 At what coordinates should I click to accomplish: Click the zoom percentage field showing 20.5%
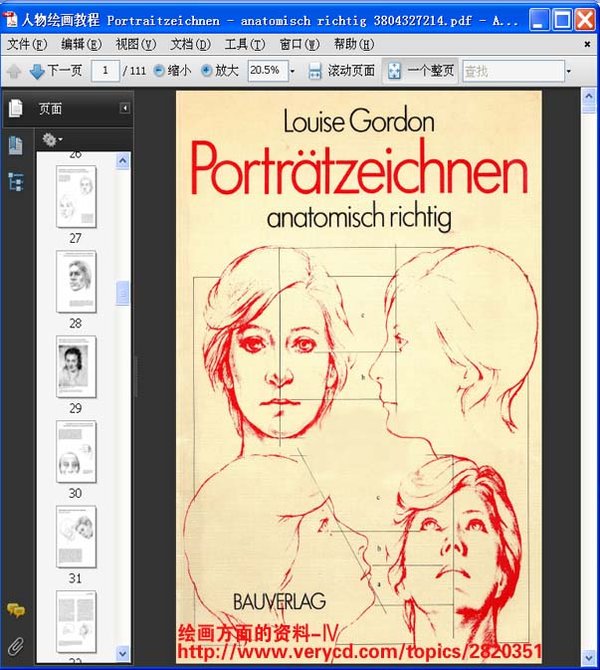tap(268, 71)
